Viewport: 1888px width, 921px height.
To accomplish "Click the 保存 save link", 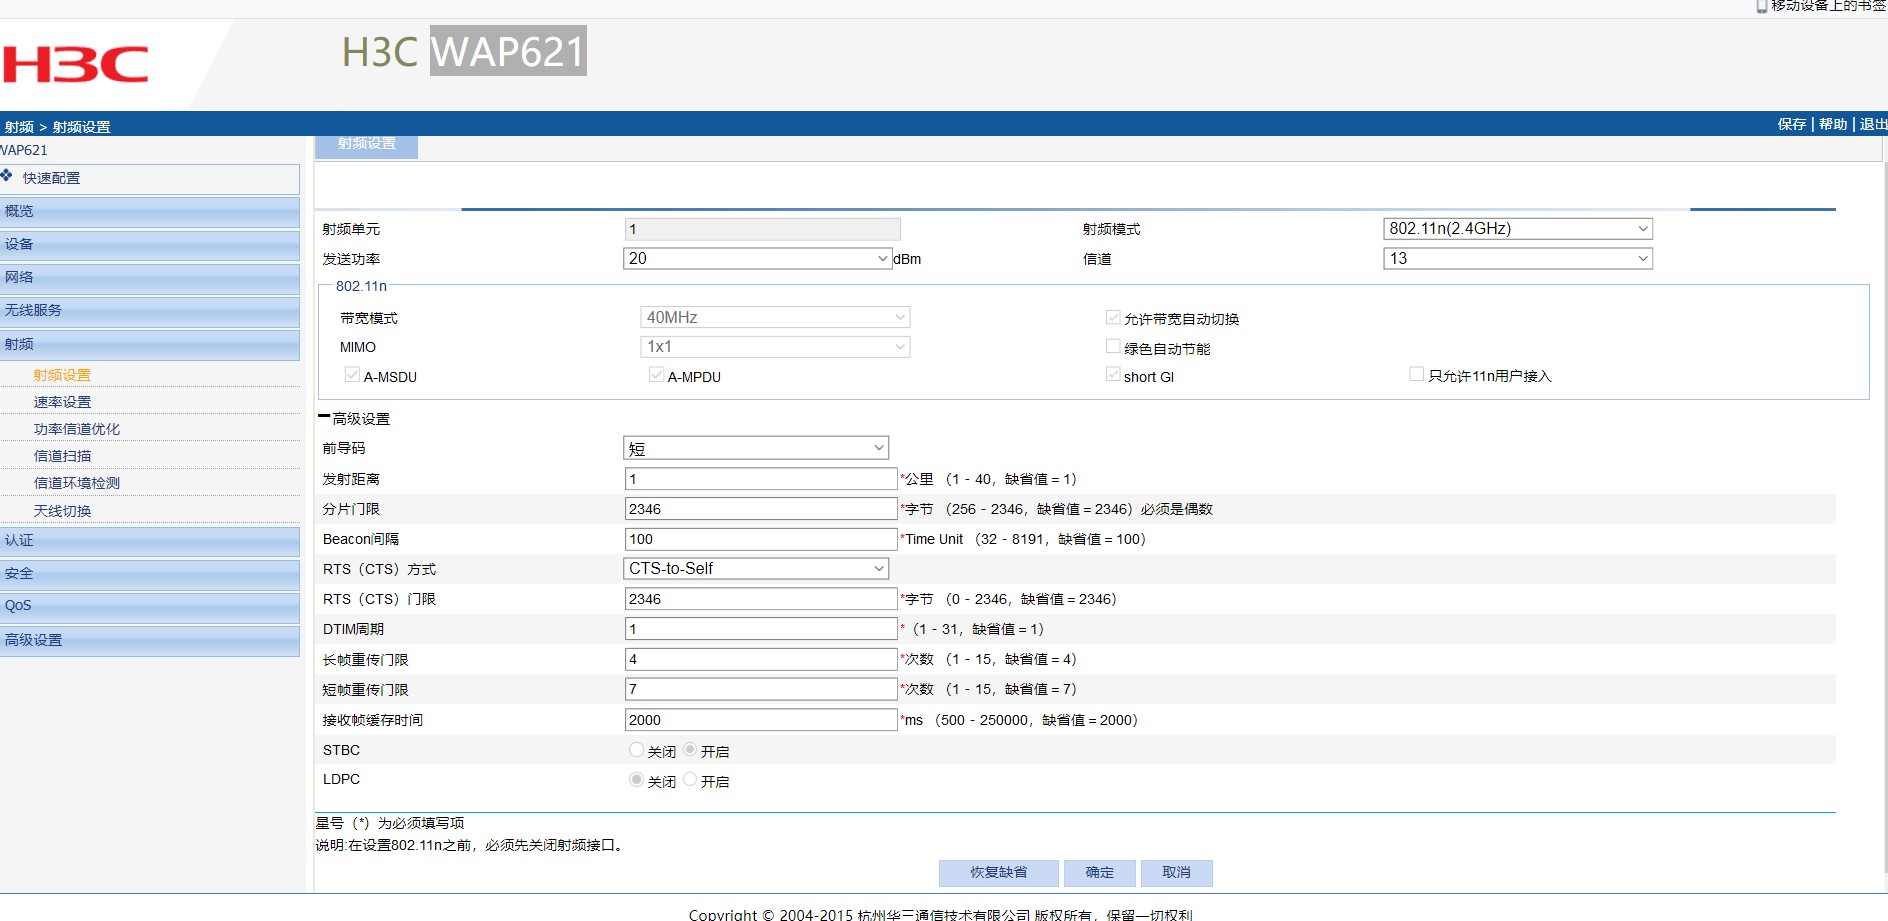I will point(1792,124).
